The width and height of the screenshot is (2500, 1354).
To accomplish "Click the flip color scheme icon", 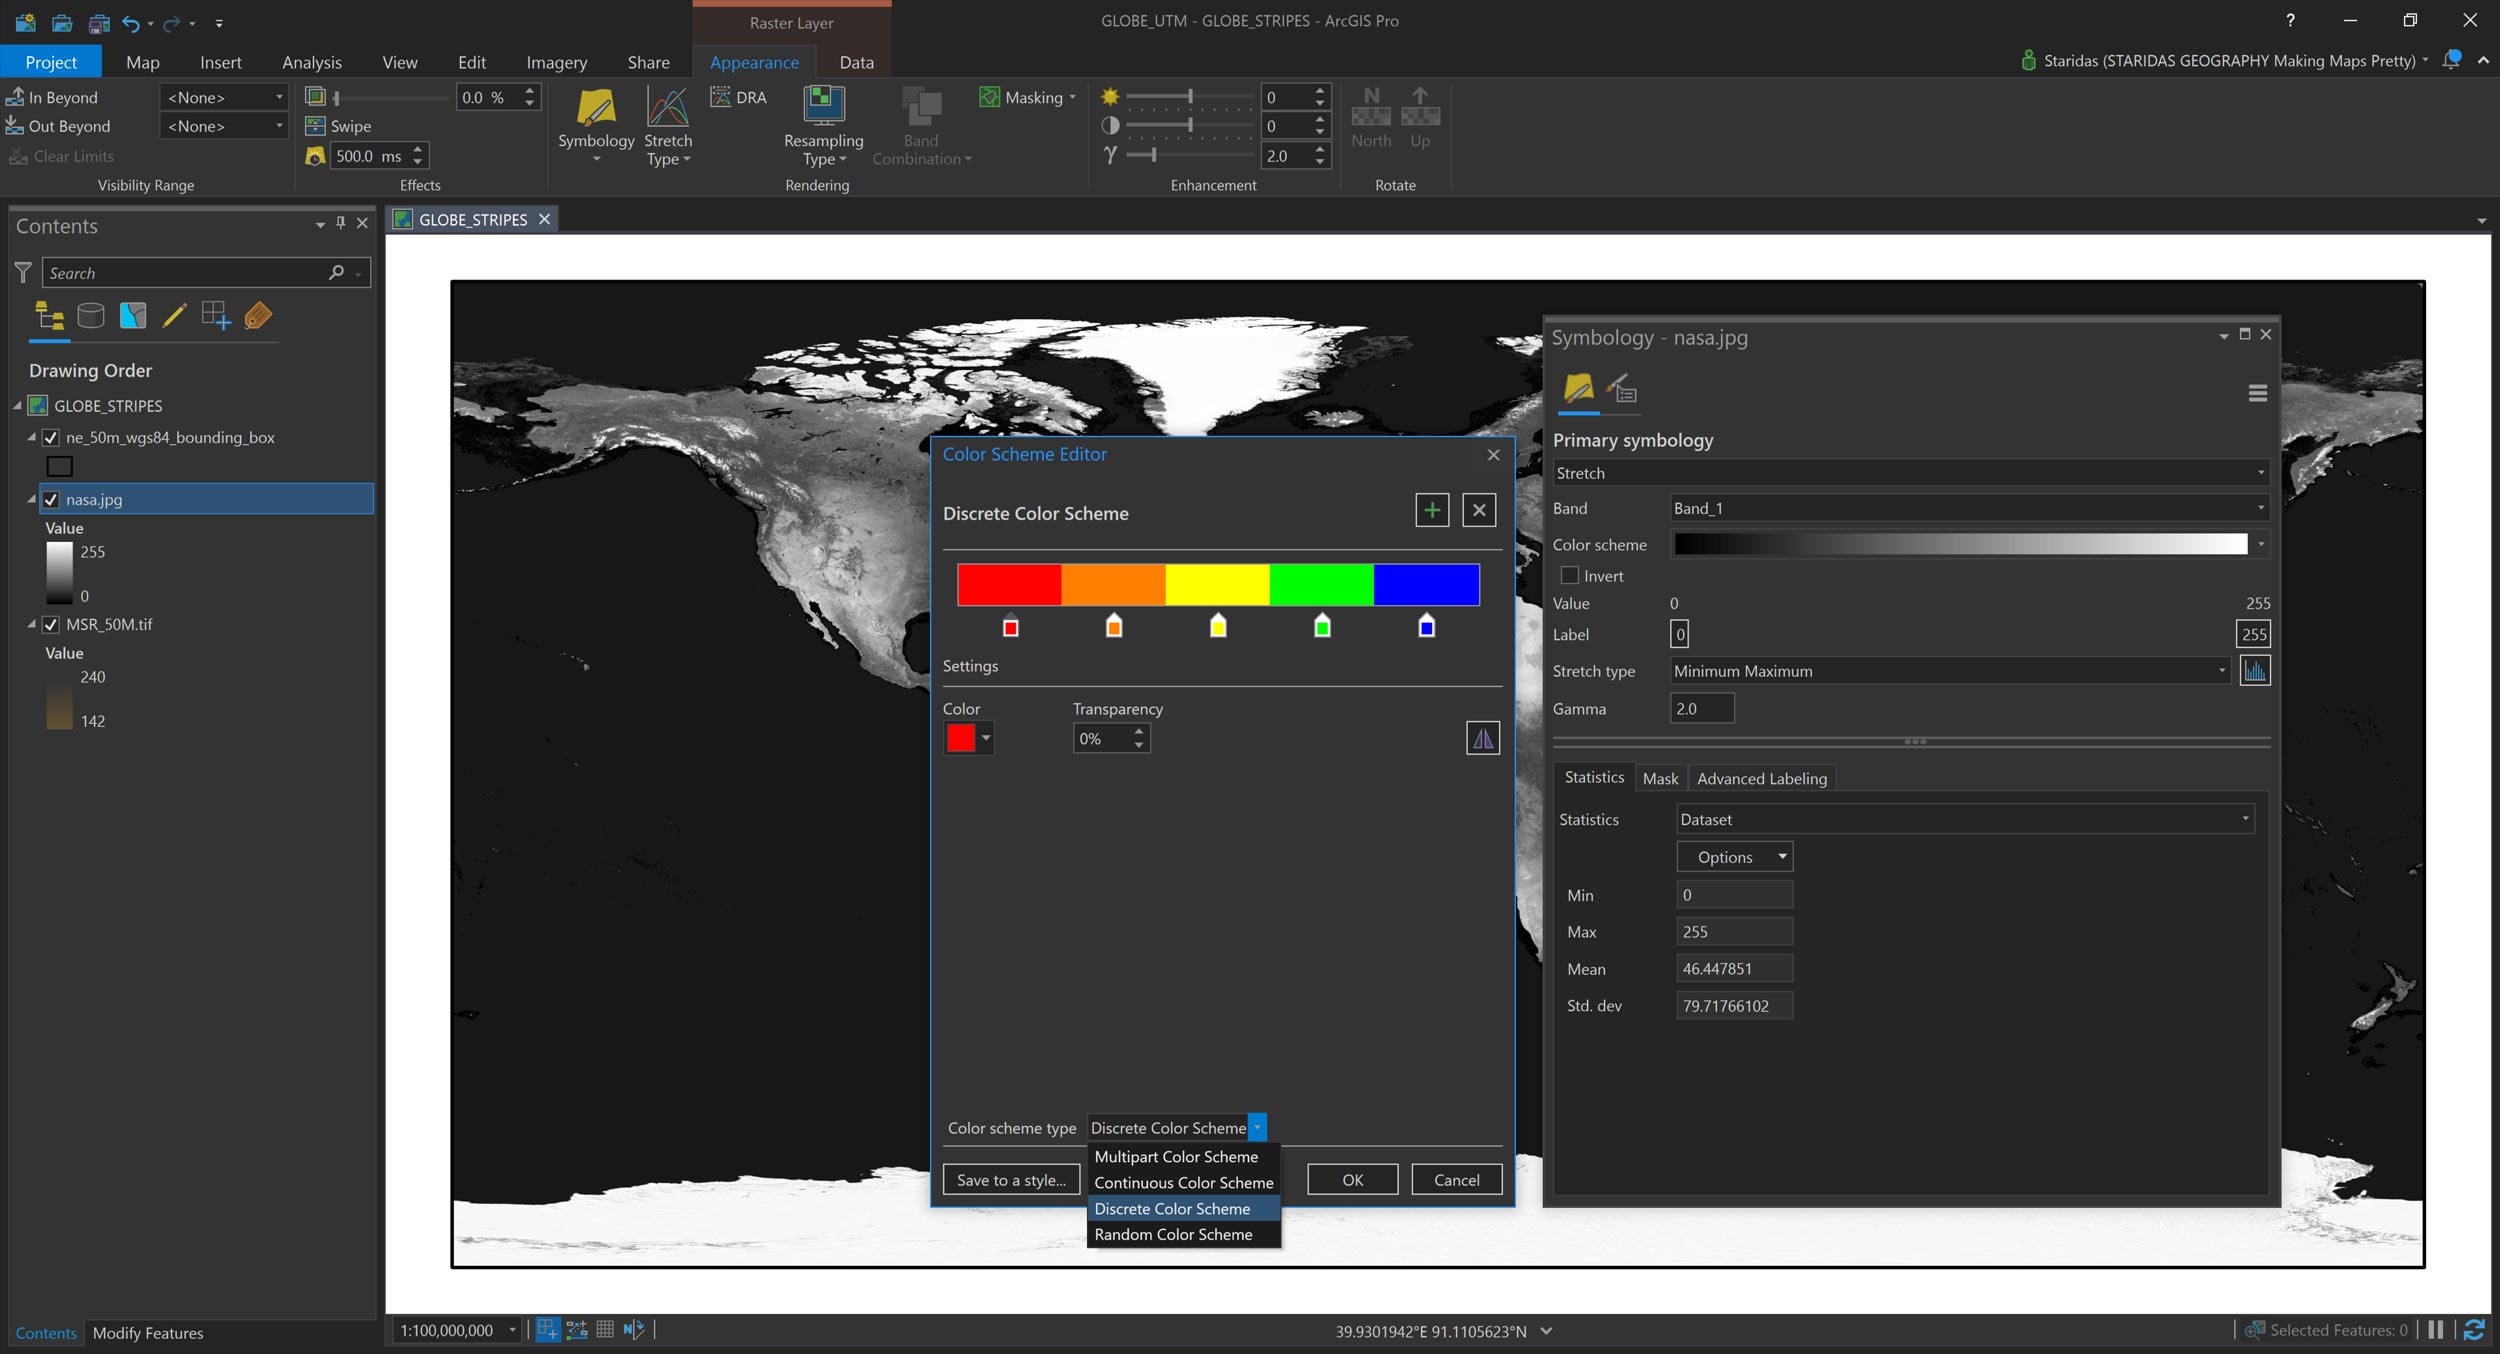I will point(1482,738).
